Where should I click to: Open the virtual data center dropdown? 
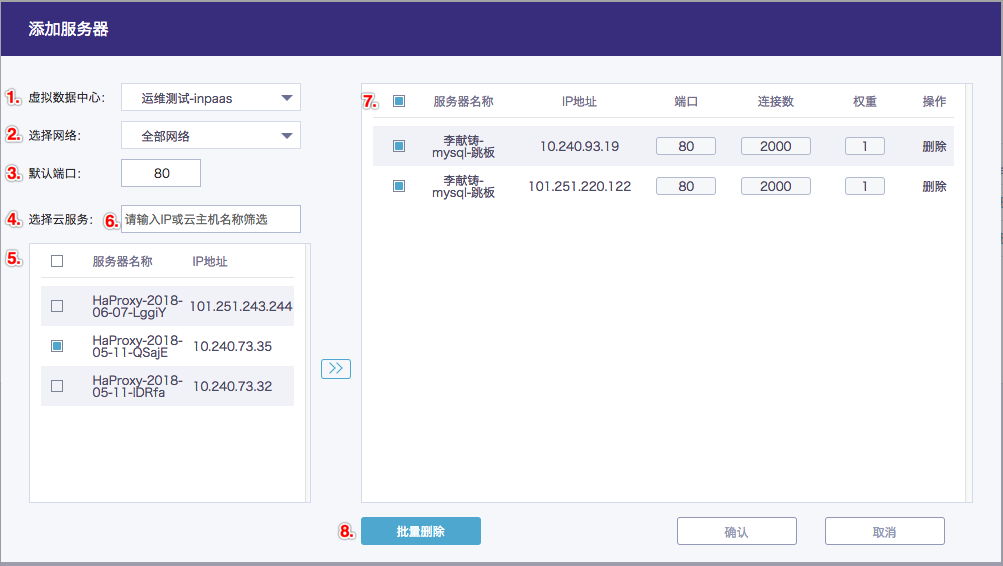click(x=210, y=97)
